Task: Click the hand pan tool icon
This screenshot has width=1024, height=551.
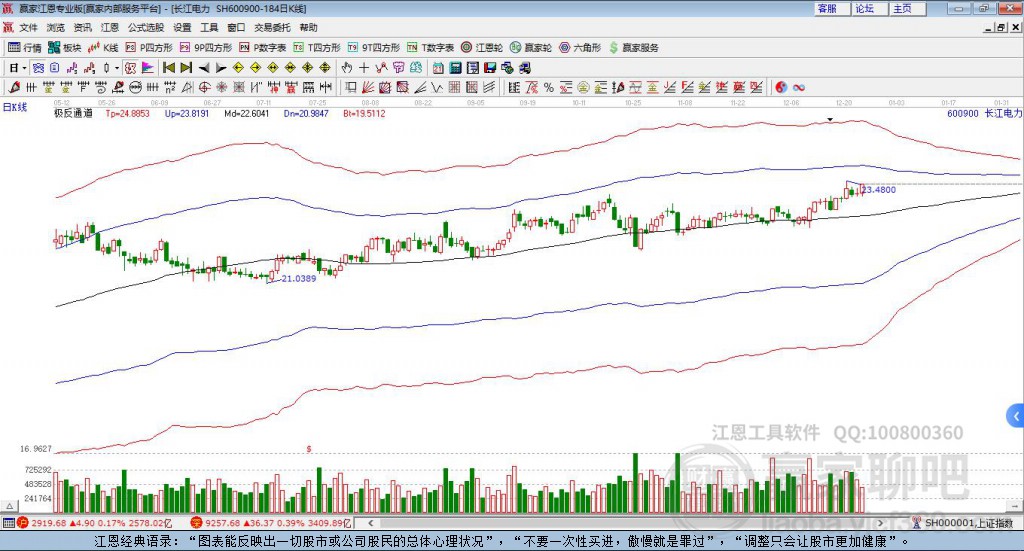Action: 347,68
